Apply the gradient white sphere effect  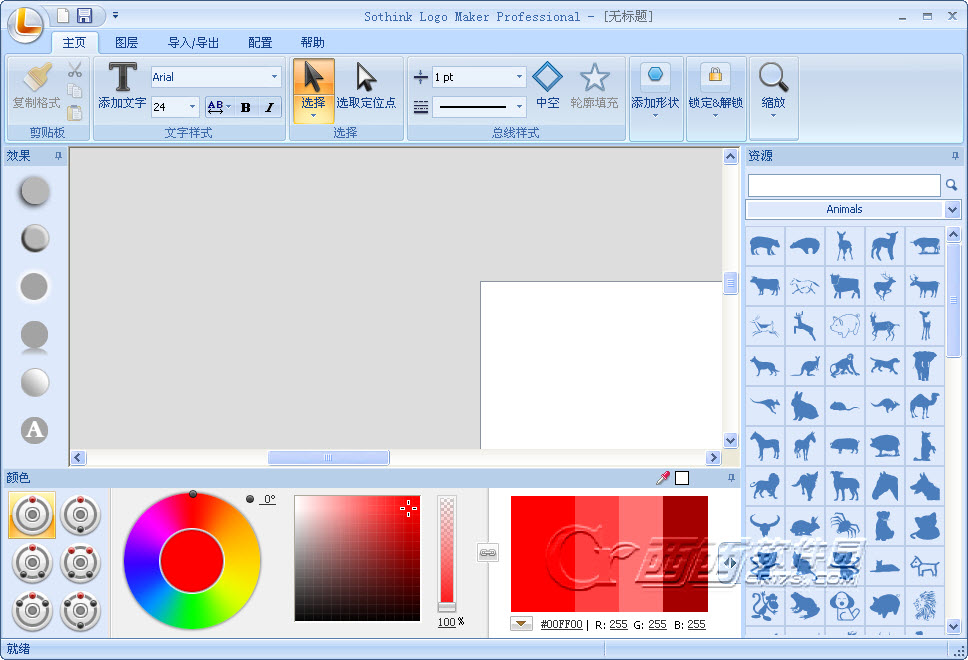coord(35,382)
